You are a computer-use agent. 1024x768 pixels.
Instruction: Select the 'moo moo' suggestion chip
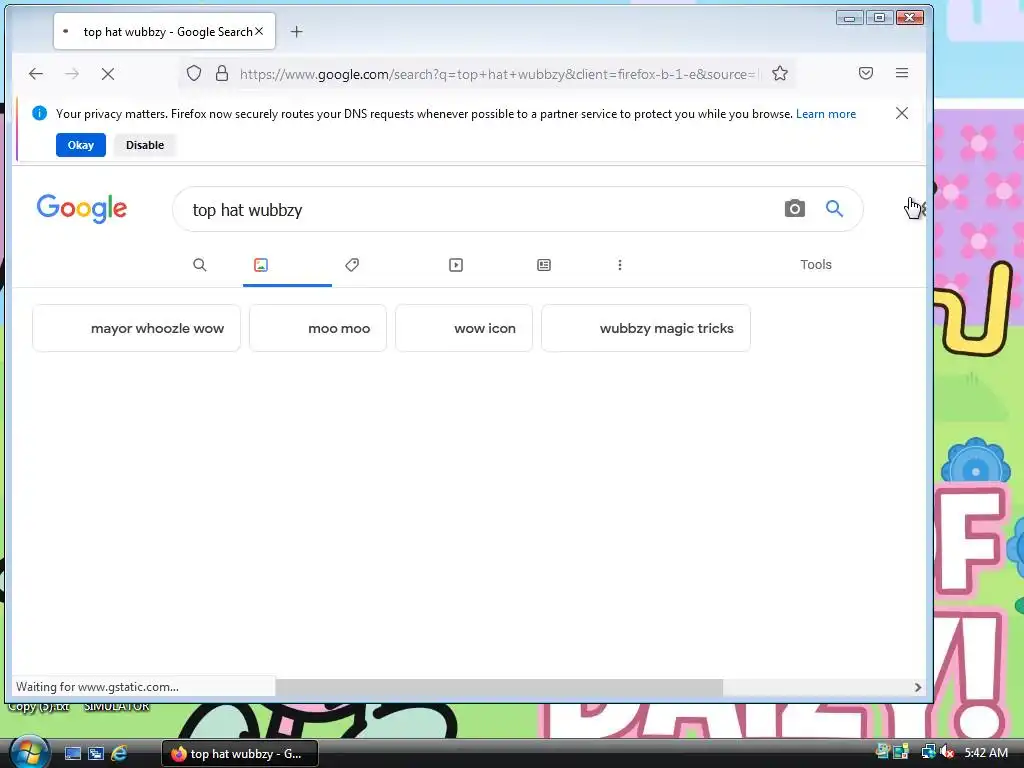318,328
